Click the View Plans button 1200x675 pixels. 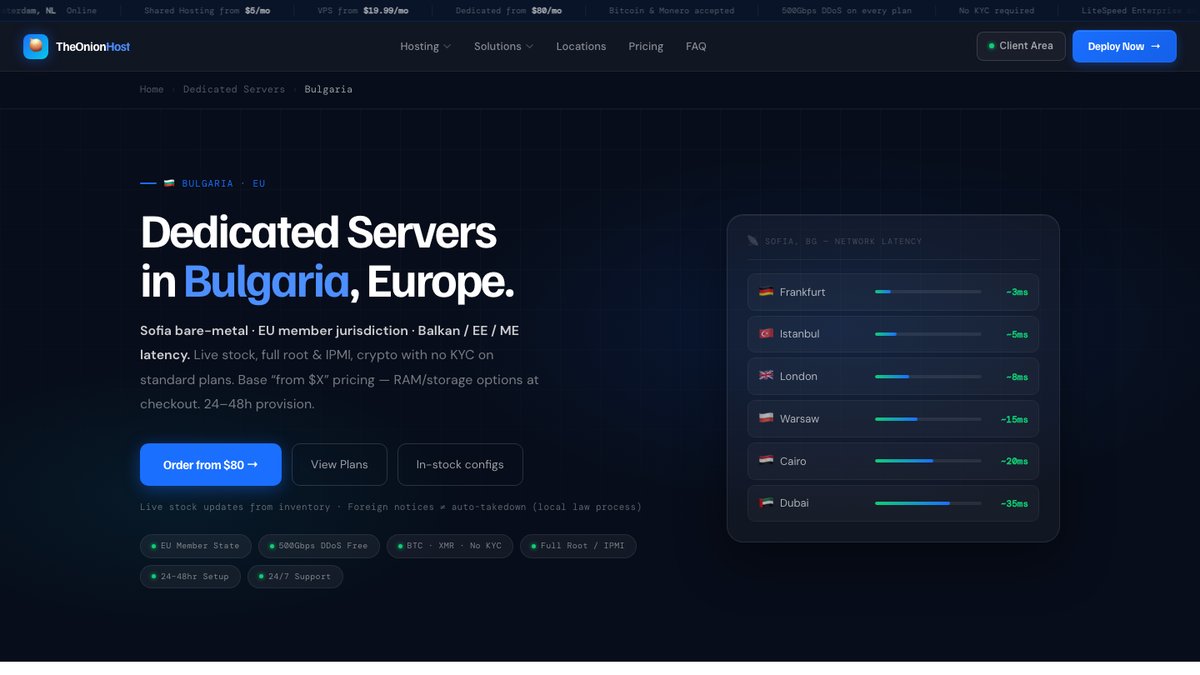point(339,465)
